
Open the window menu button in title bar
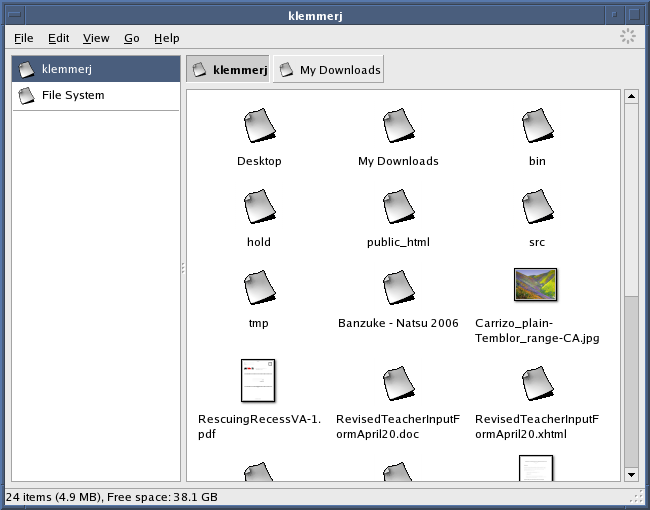pyautogui.click(x=15, y=15)
